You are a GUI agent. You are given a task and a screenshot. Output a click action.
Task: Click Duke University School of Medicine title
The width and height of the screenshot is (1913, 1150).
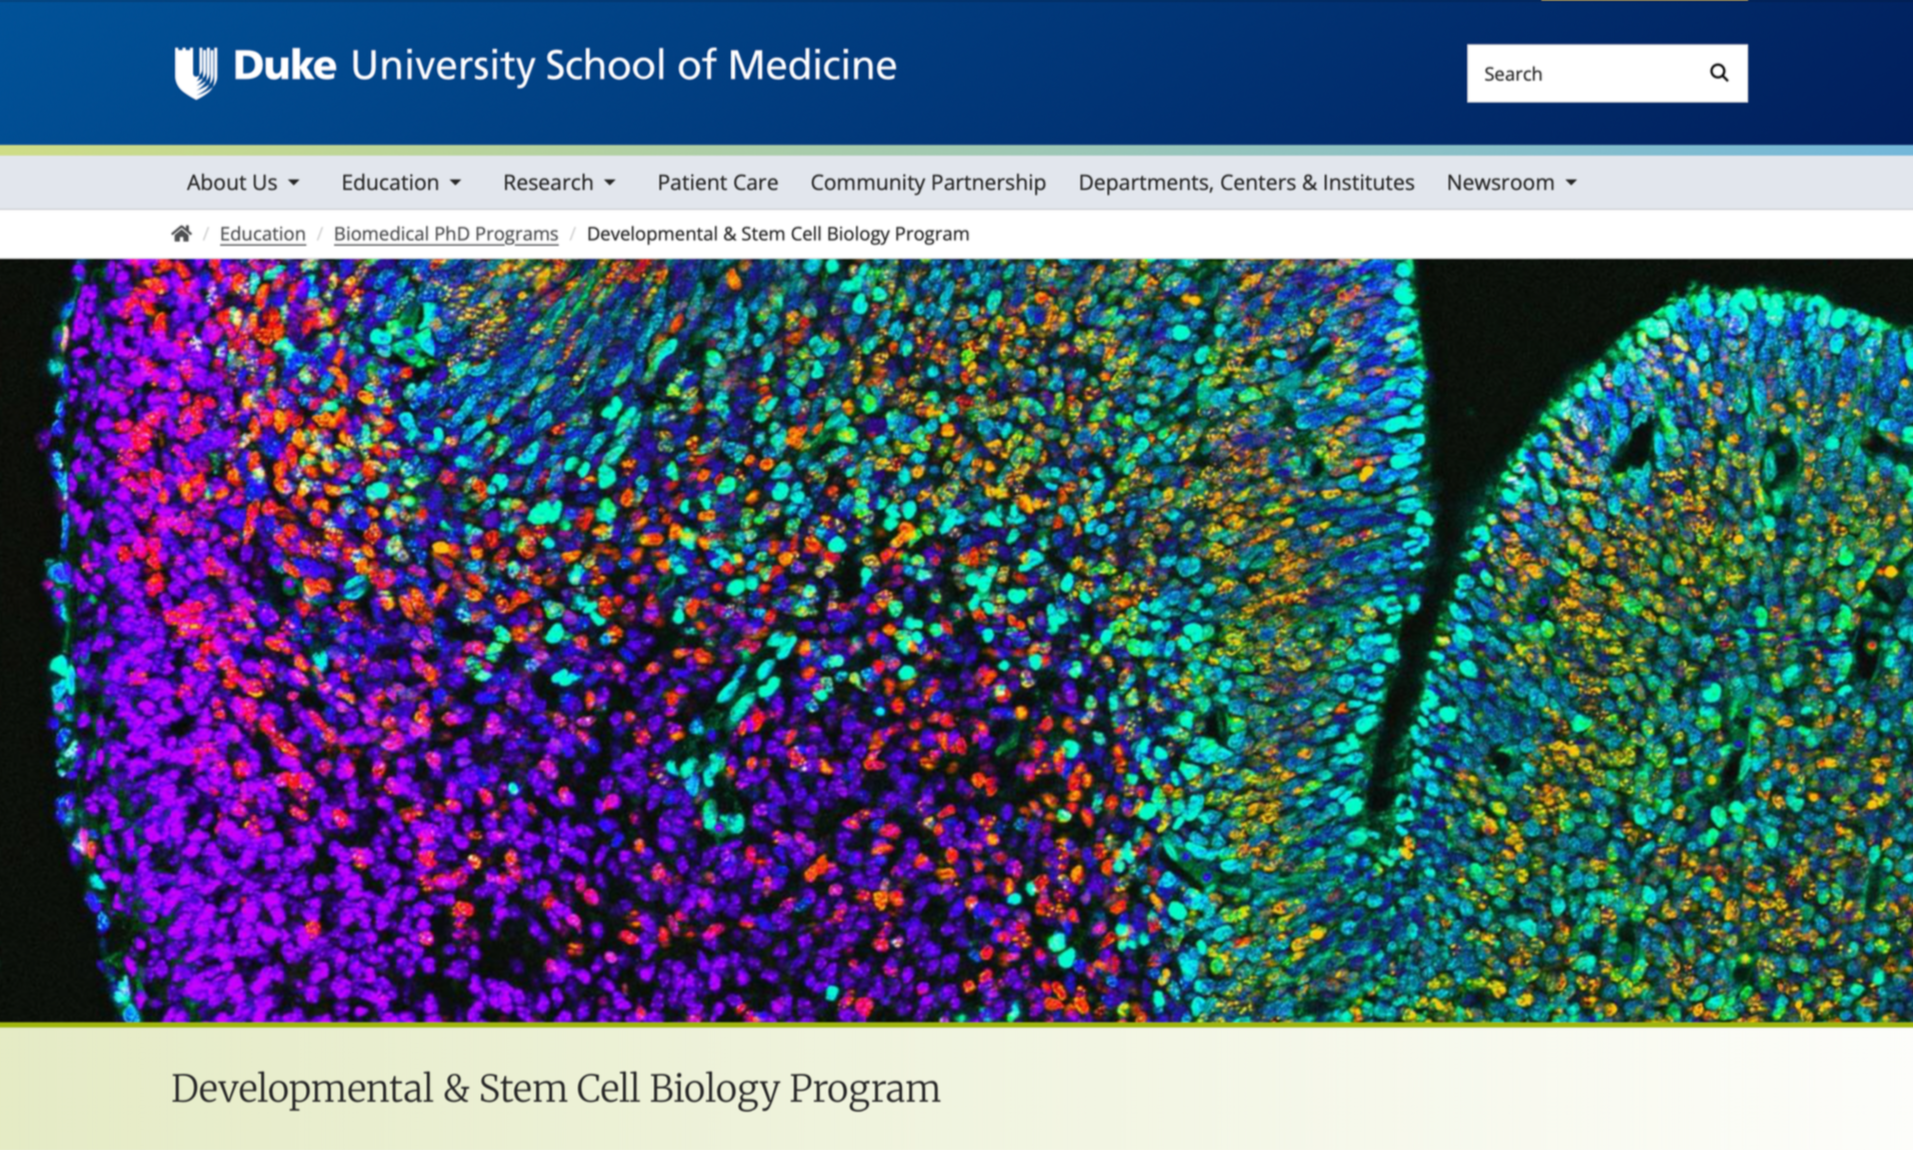(x=565, y=66)
